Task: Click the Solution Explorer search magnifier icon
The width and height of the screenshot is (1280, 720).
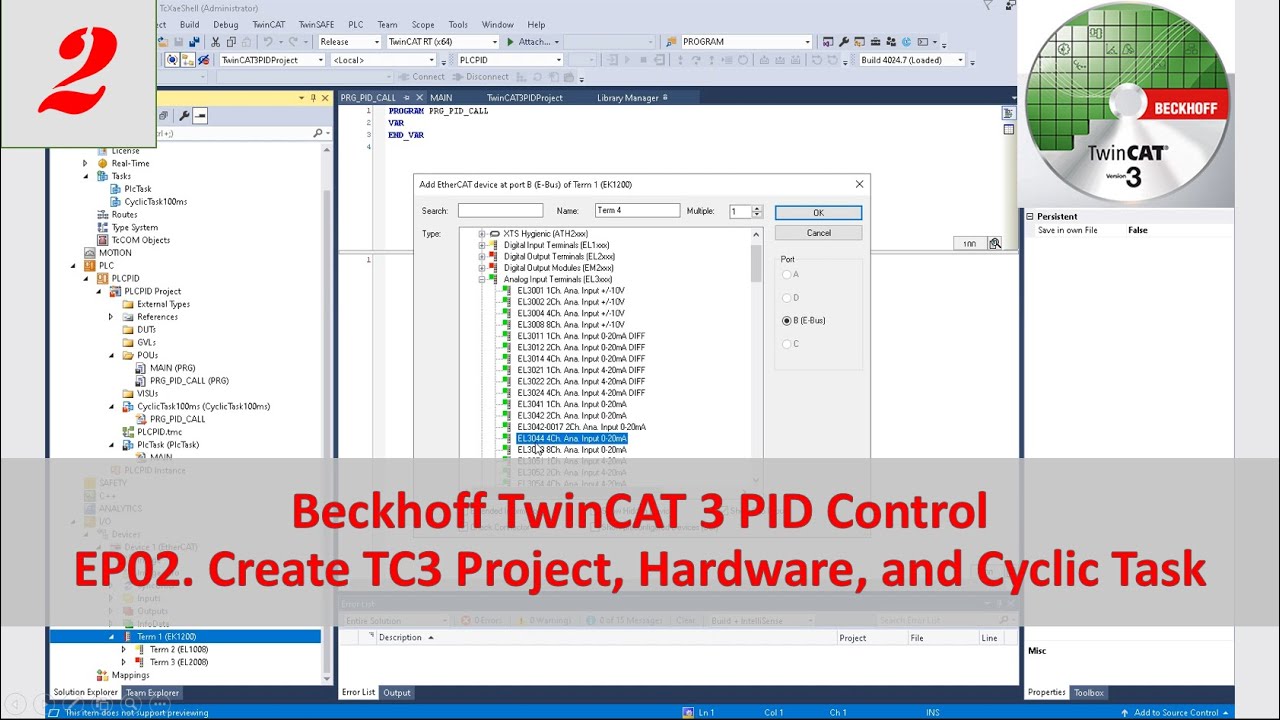Action: click(317, 132)
